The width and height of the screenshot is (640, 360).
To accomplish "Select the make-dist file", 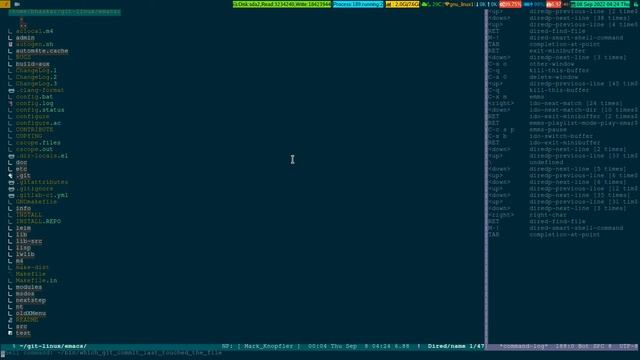I will tap(33, 268).
